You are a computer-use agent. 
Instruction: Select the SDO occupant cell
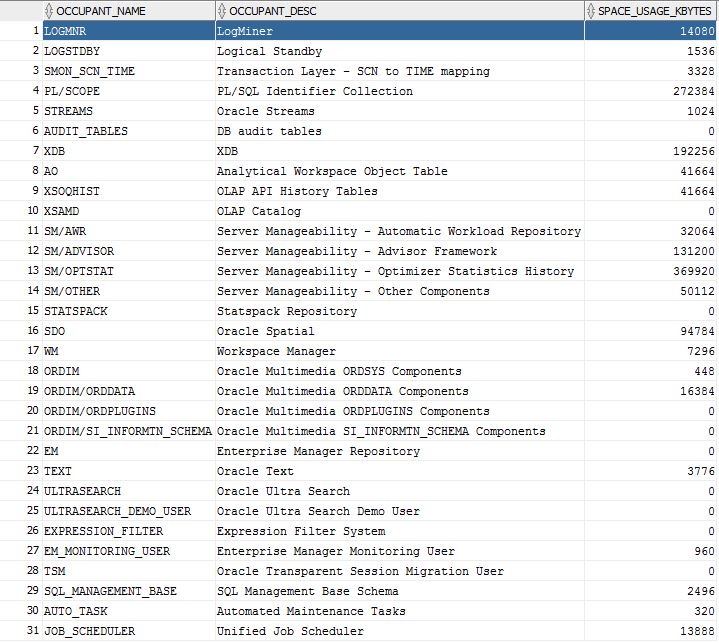coord(129,331)
